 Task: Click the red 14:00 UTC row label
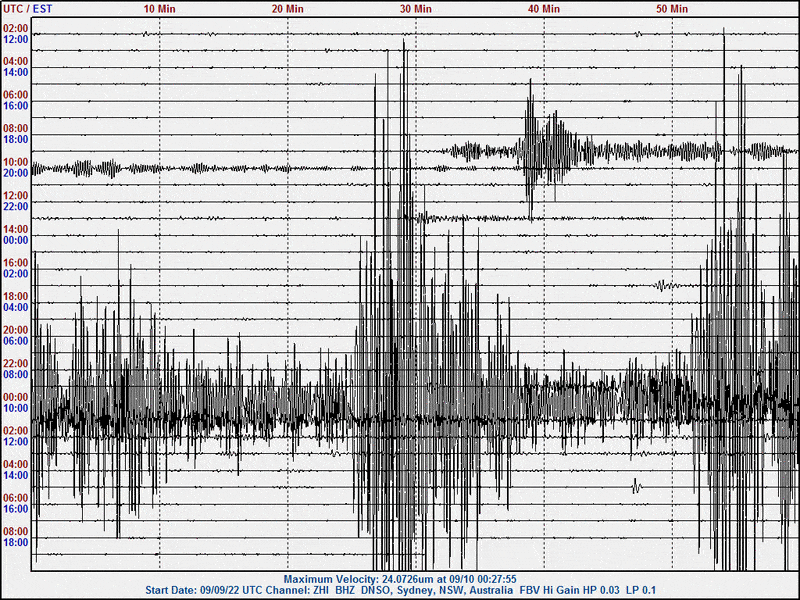point(15,229)
